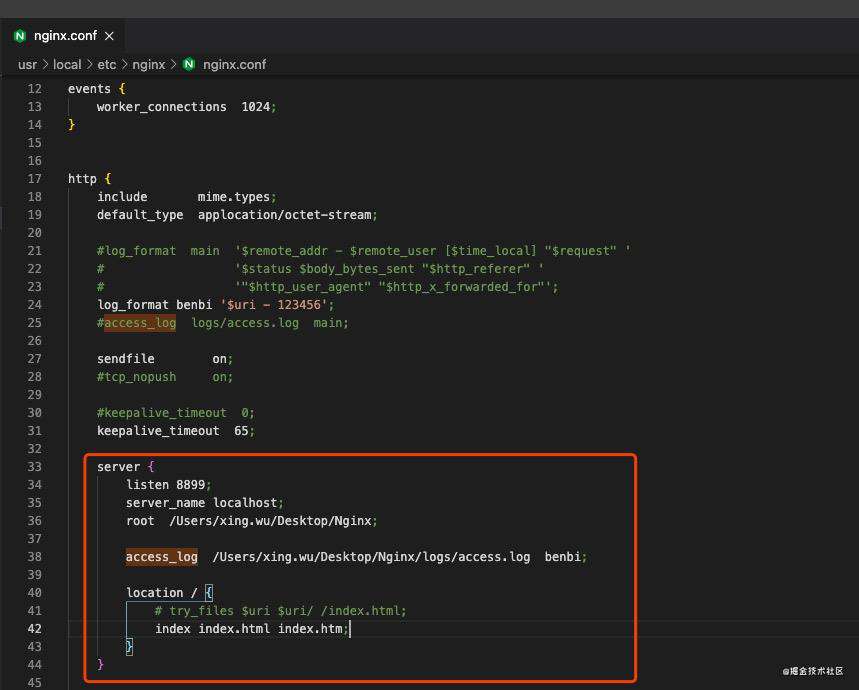Click the highlighted opening brace on line 40
Image resolution: width=859 pixels, height=690 pixels.
[209, 593]
